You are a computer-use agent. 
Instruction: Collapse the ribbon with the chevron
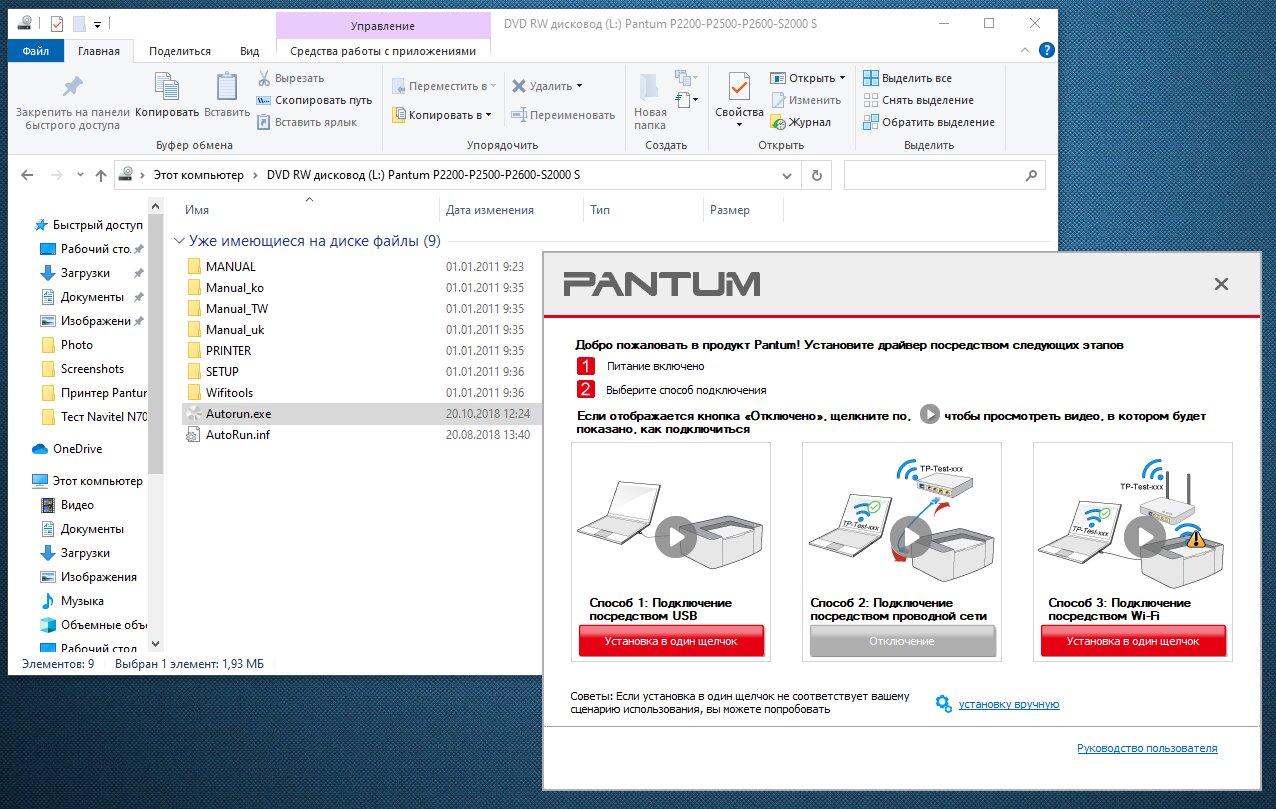coord(1025,50)
